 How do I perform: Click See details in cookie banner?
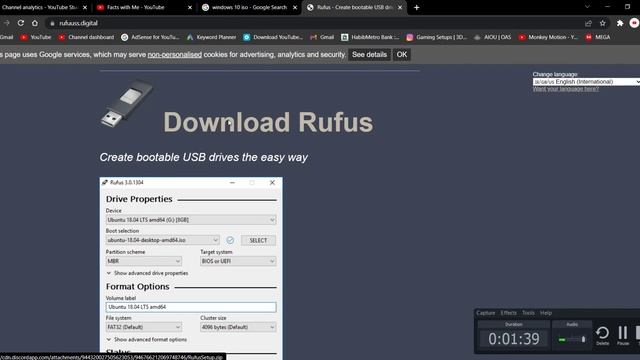pyautogui.click(x=369, y=55)
